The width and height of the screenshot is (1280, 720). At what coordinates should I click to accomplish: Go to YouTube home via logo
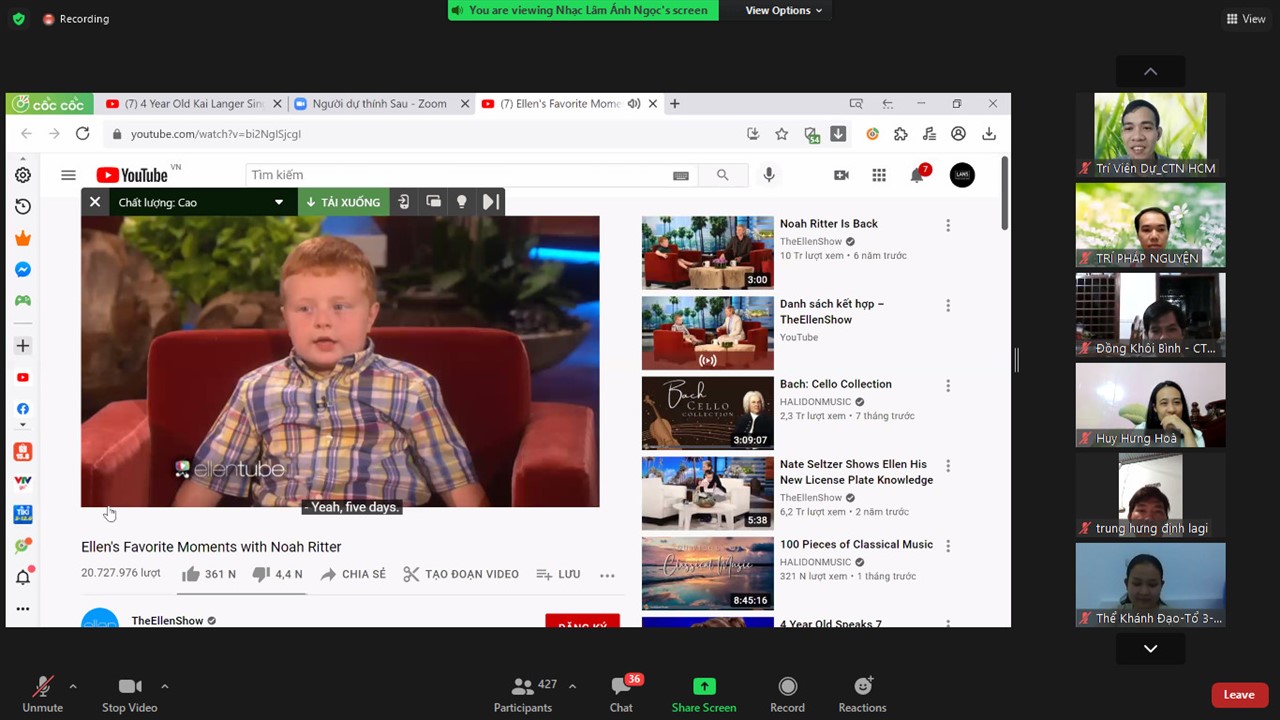pos(132,175)
